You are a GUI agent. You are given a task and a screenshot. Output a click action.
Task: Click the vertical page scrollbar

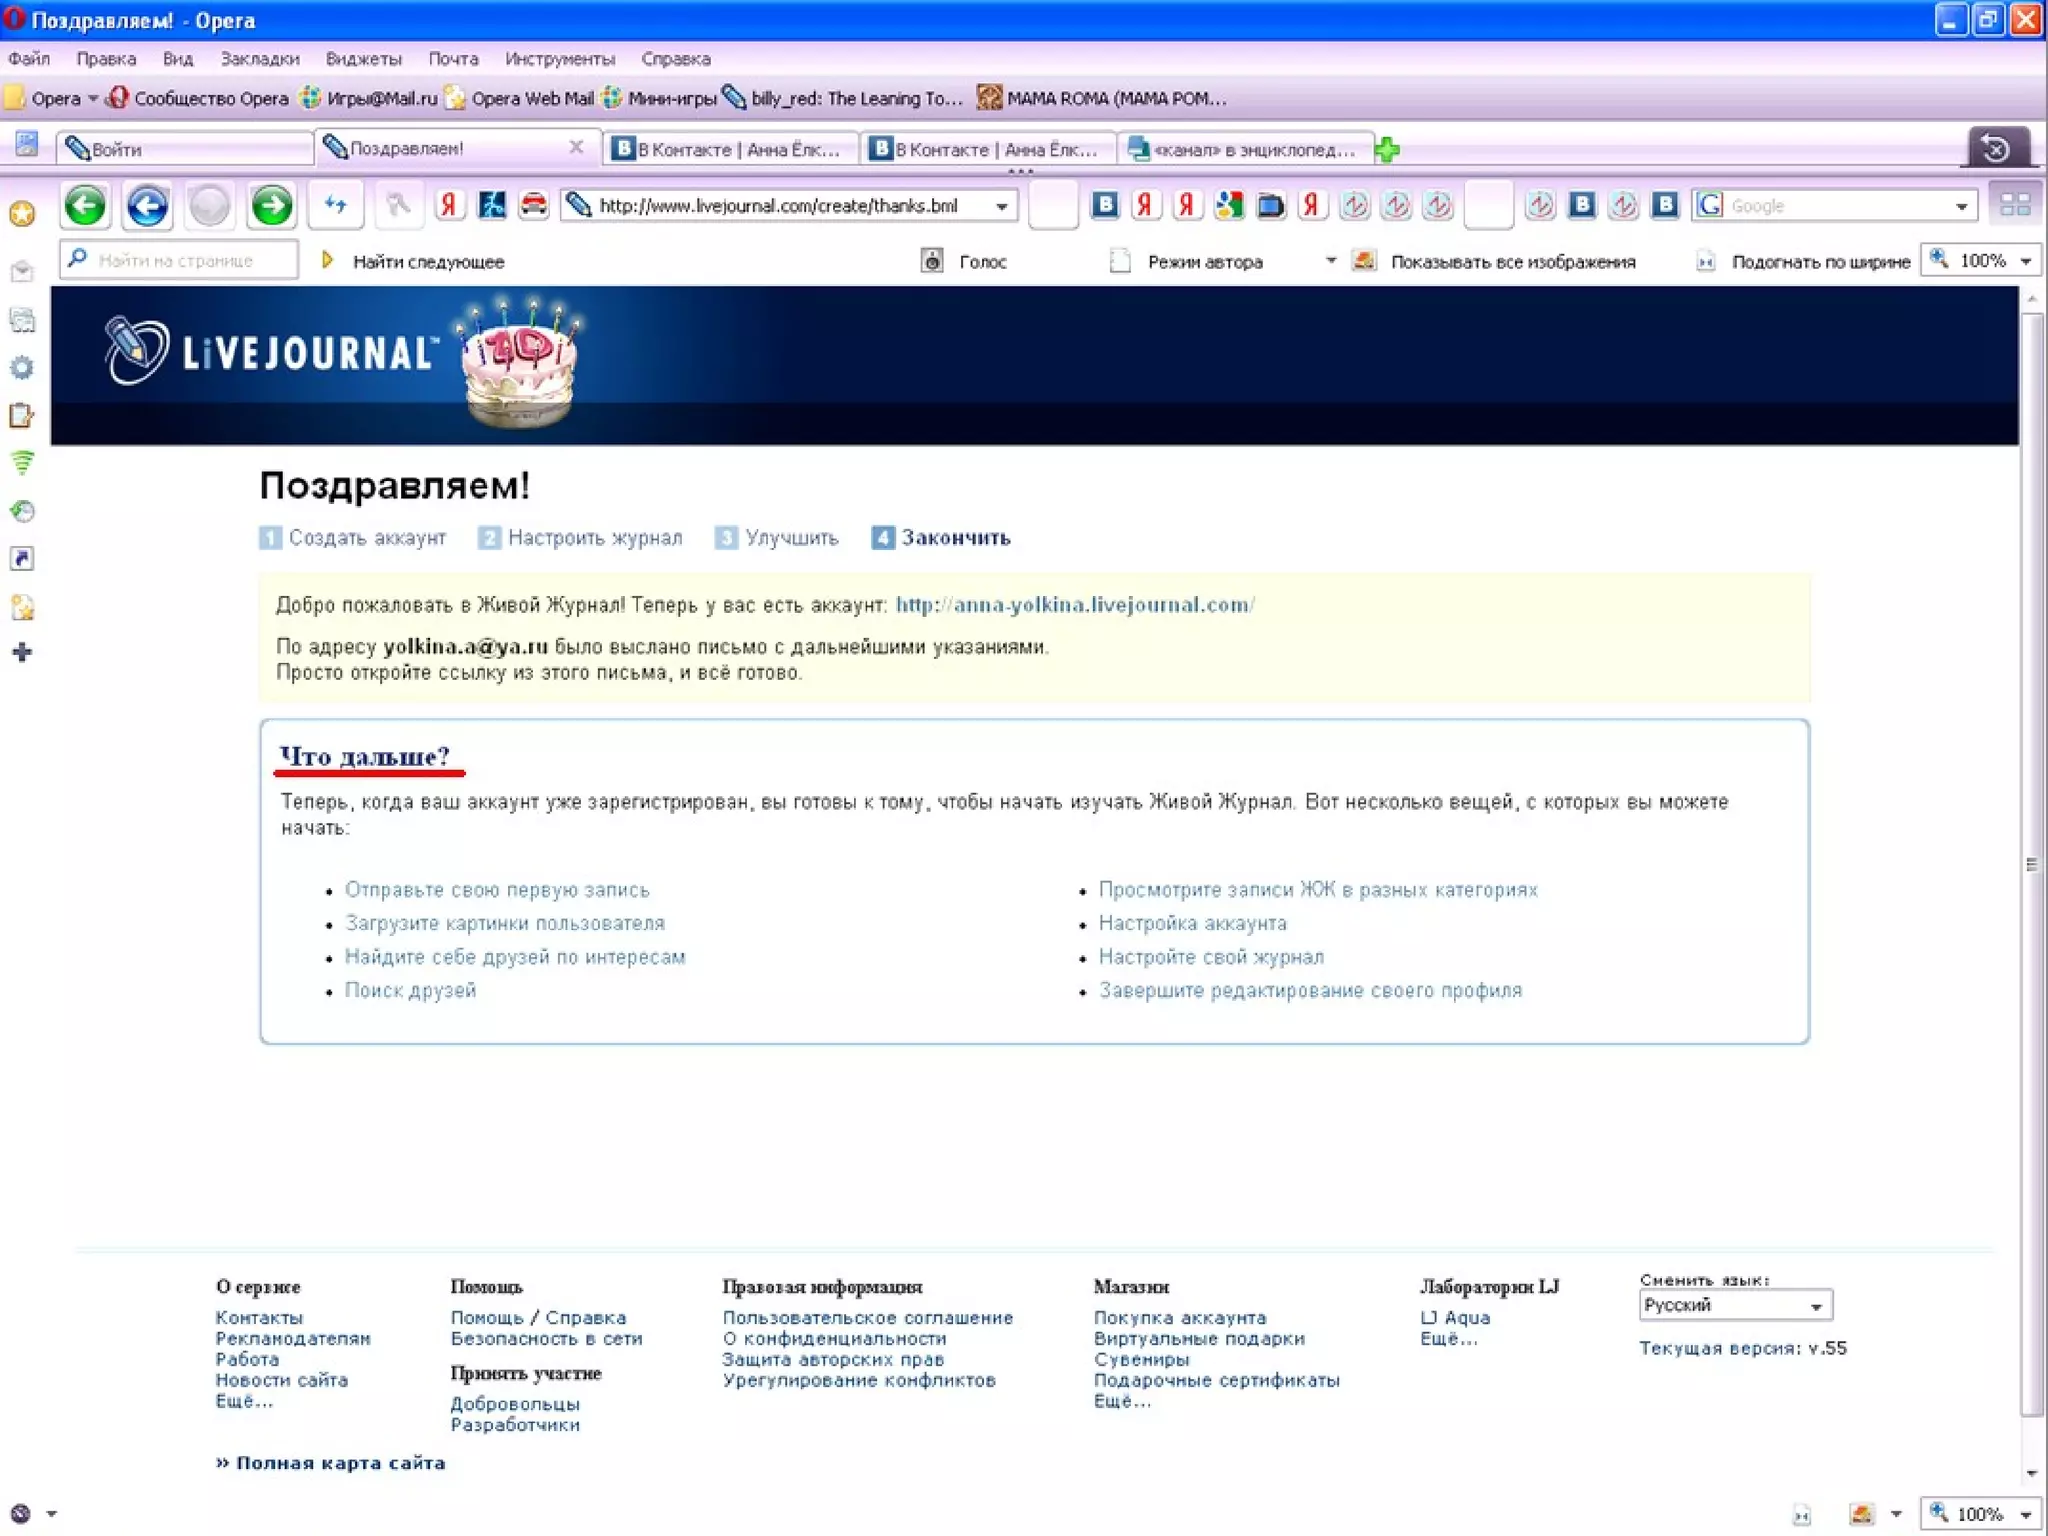click(2030, 864)
